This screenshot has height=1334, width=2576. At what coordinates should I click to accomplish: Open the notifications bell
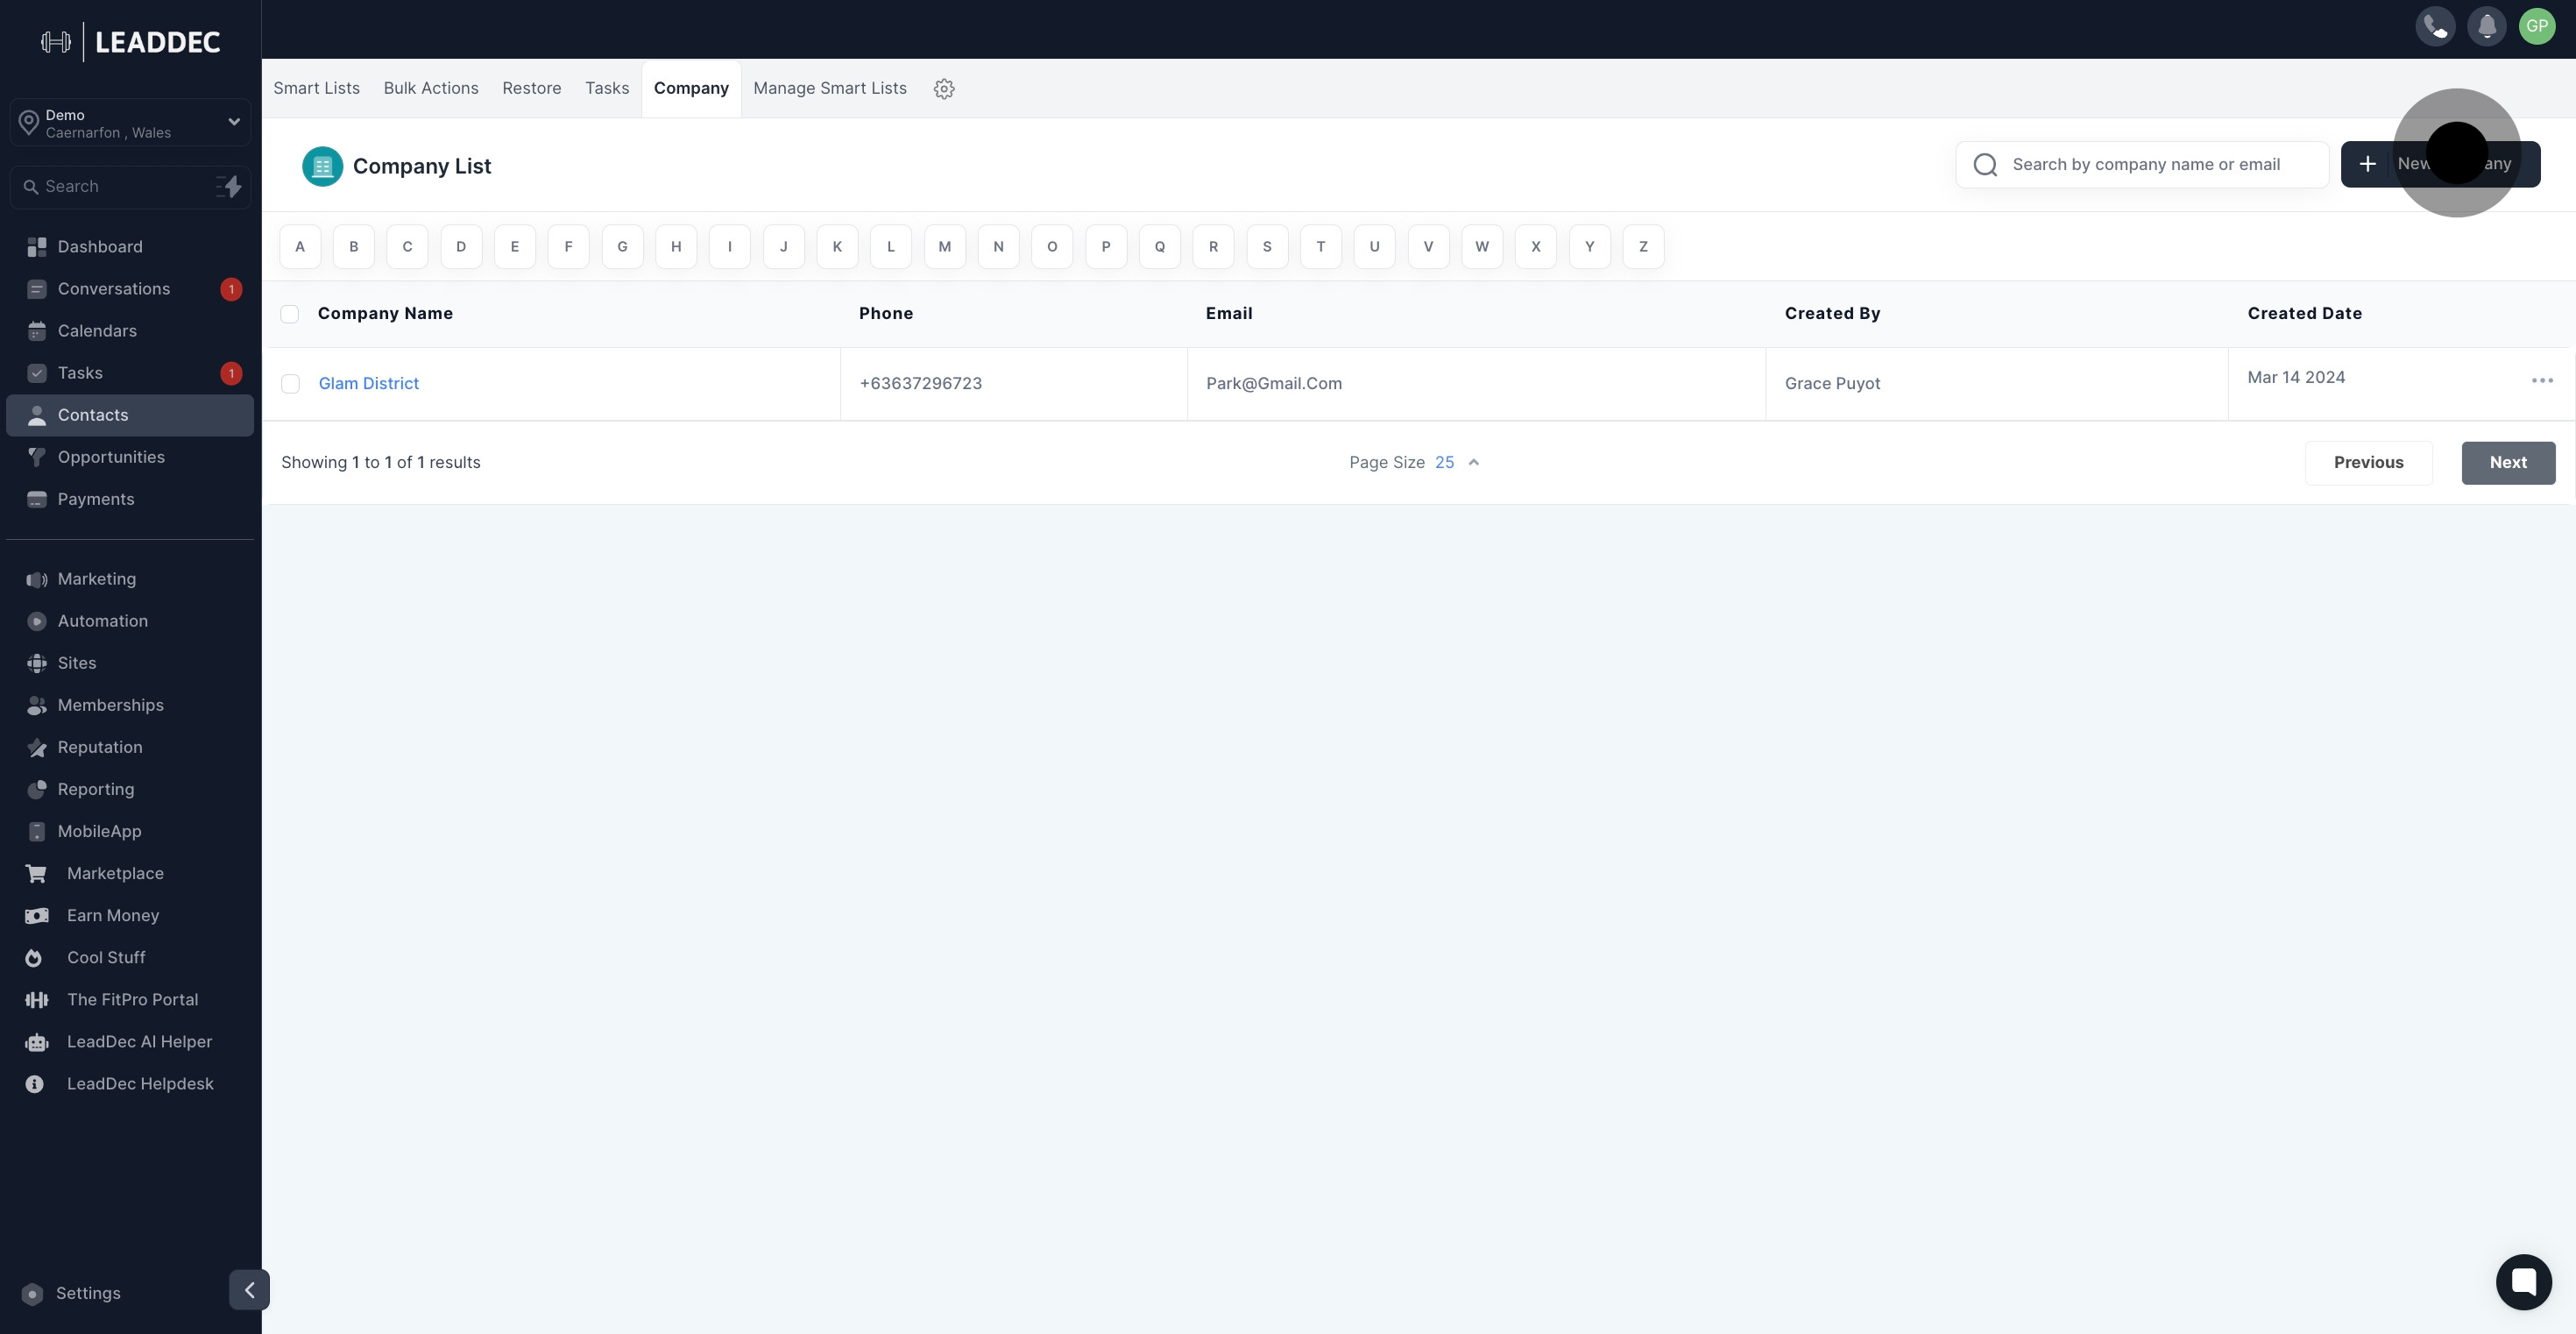2486,26
